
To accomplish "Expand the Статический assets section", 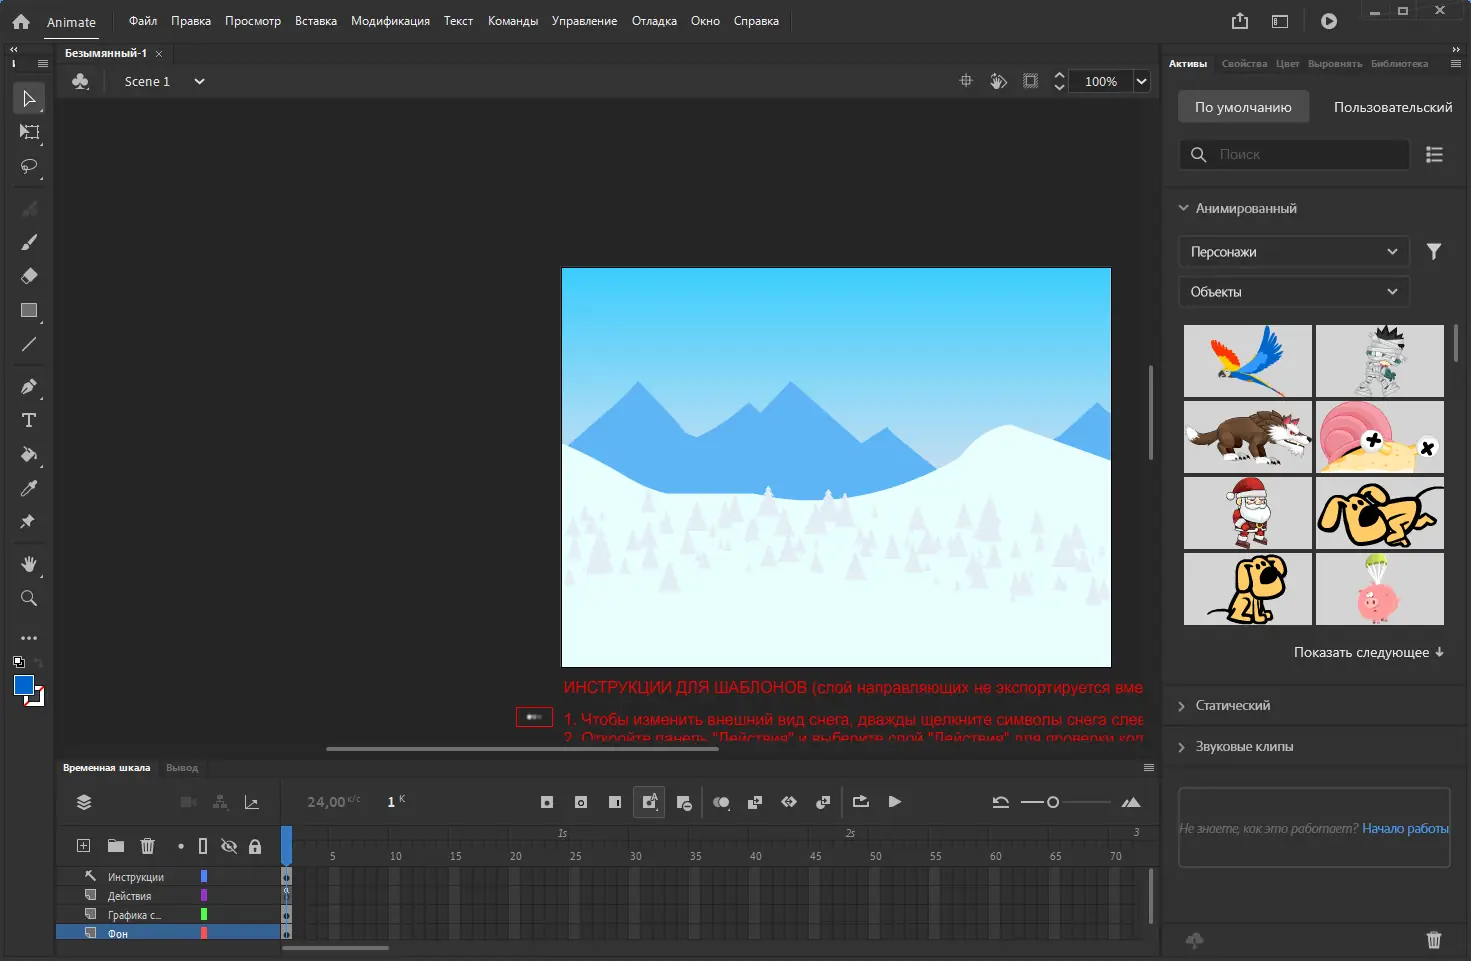I will [x=1236, y=705].
